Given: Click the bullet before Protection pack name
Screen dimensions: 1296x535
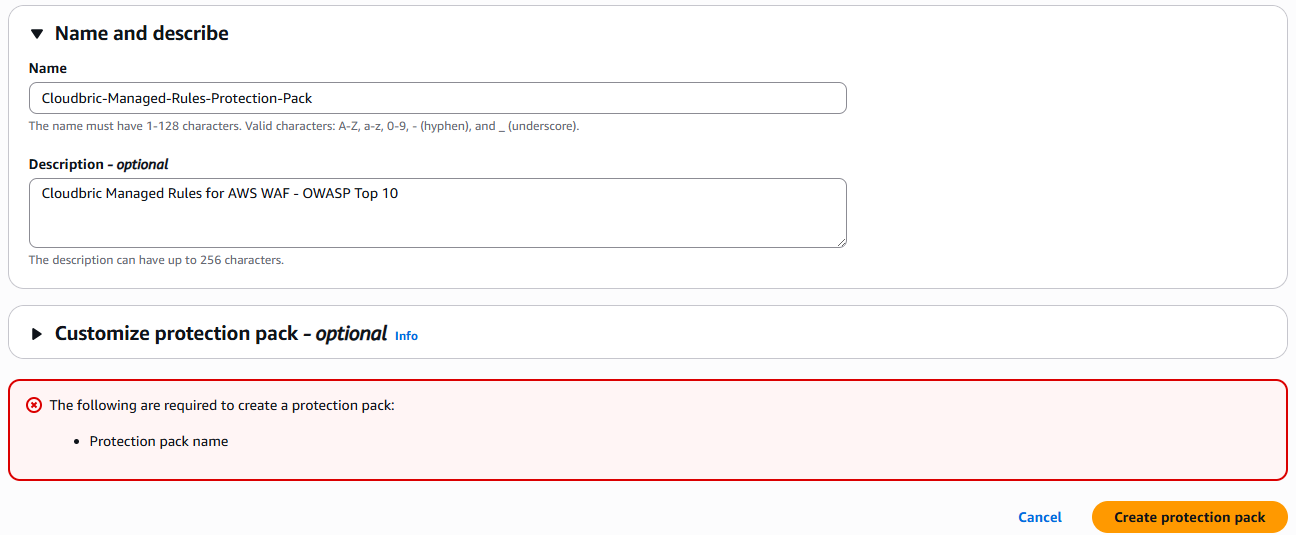Looking at the screenshot, I should (x=77, y=441).
